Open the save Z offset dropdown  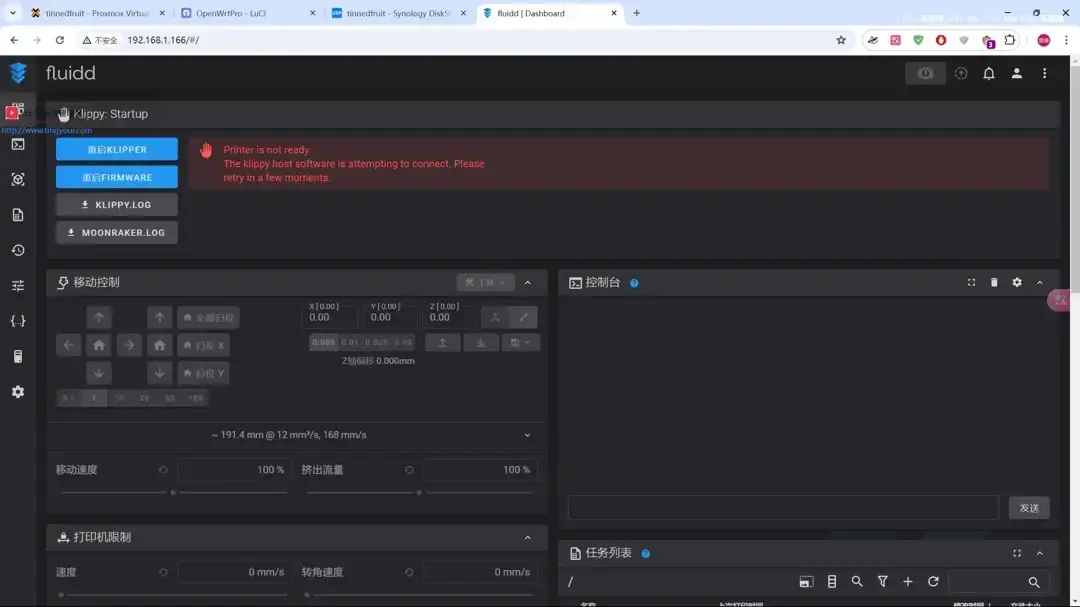pyautogui.click(x=521, y=342)
